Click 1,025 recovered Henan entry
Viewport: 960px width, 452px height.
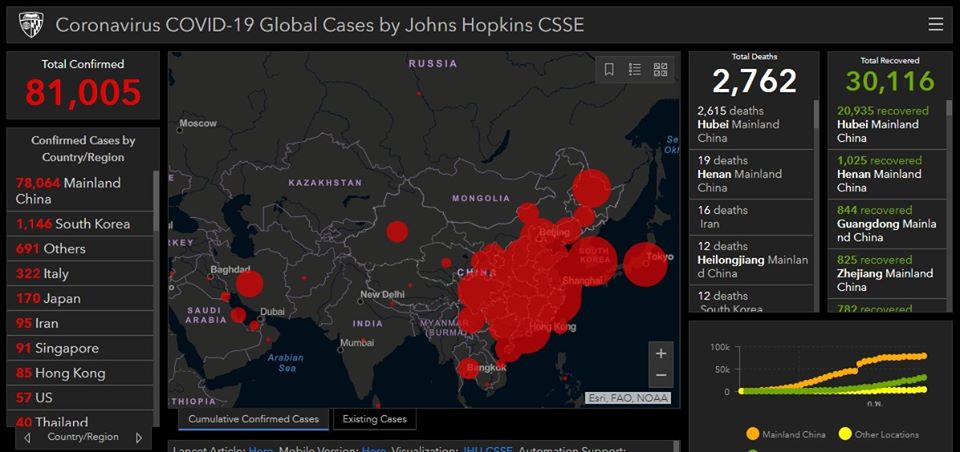click(x=887, y=174)
